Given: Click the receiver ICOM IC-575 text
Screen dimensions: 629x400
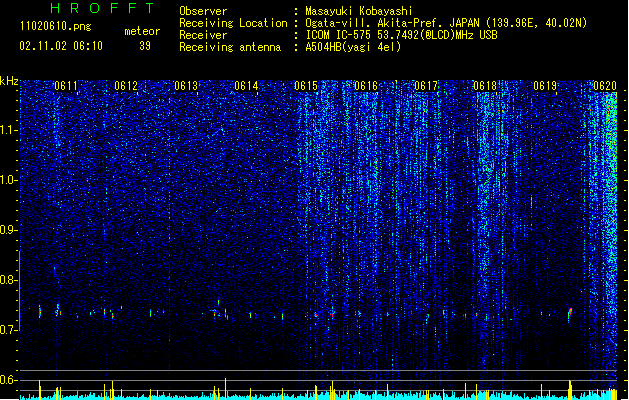Looking at the screenshot, I should 401,35.
